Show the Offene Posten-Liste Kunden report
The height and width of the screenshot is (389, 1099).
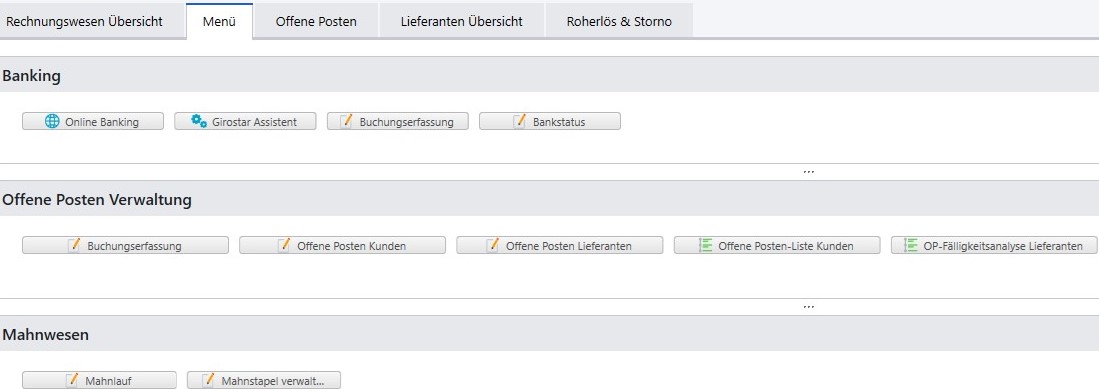pyautogui.click(x=777, y=245)
